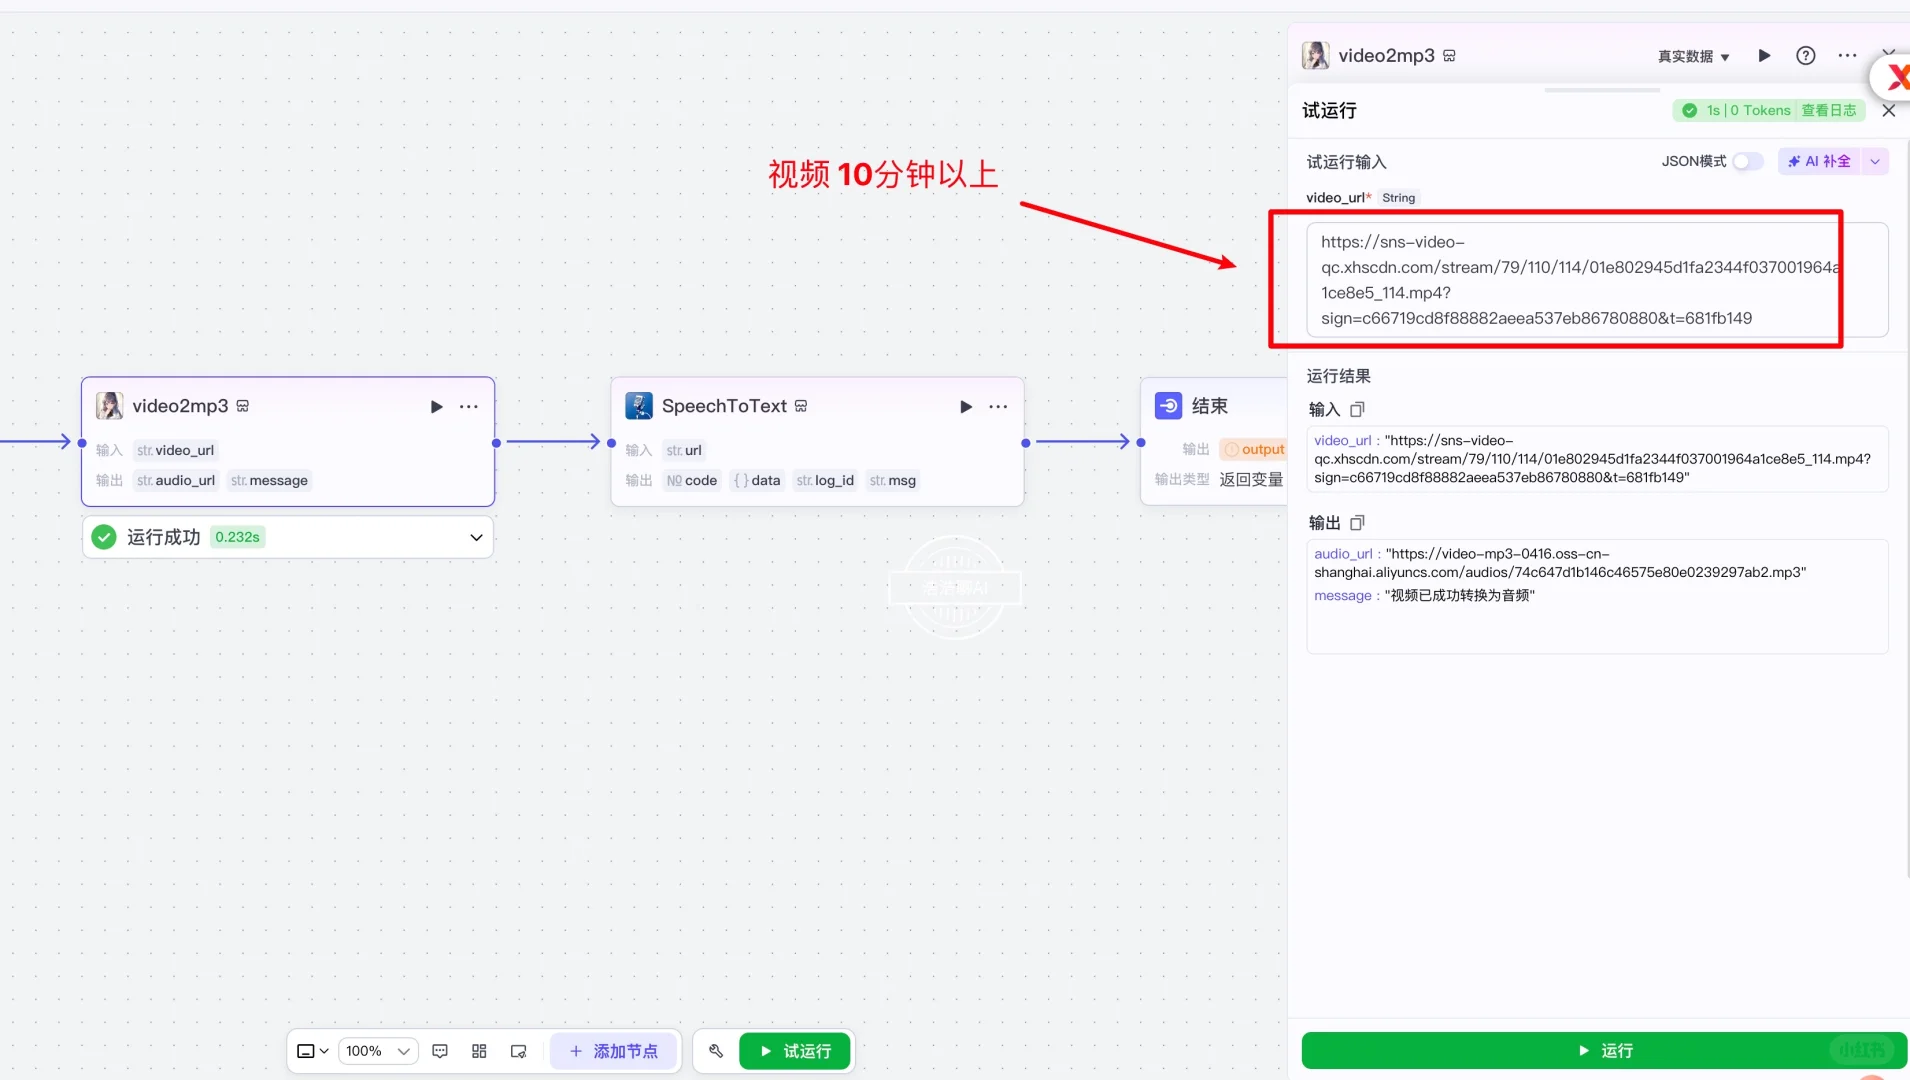
Task: Click the copy icon next to 输出 results
Action: point(1357,522)
